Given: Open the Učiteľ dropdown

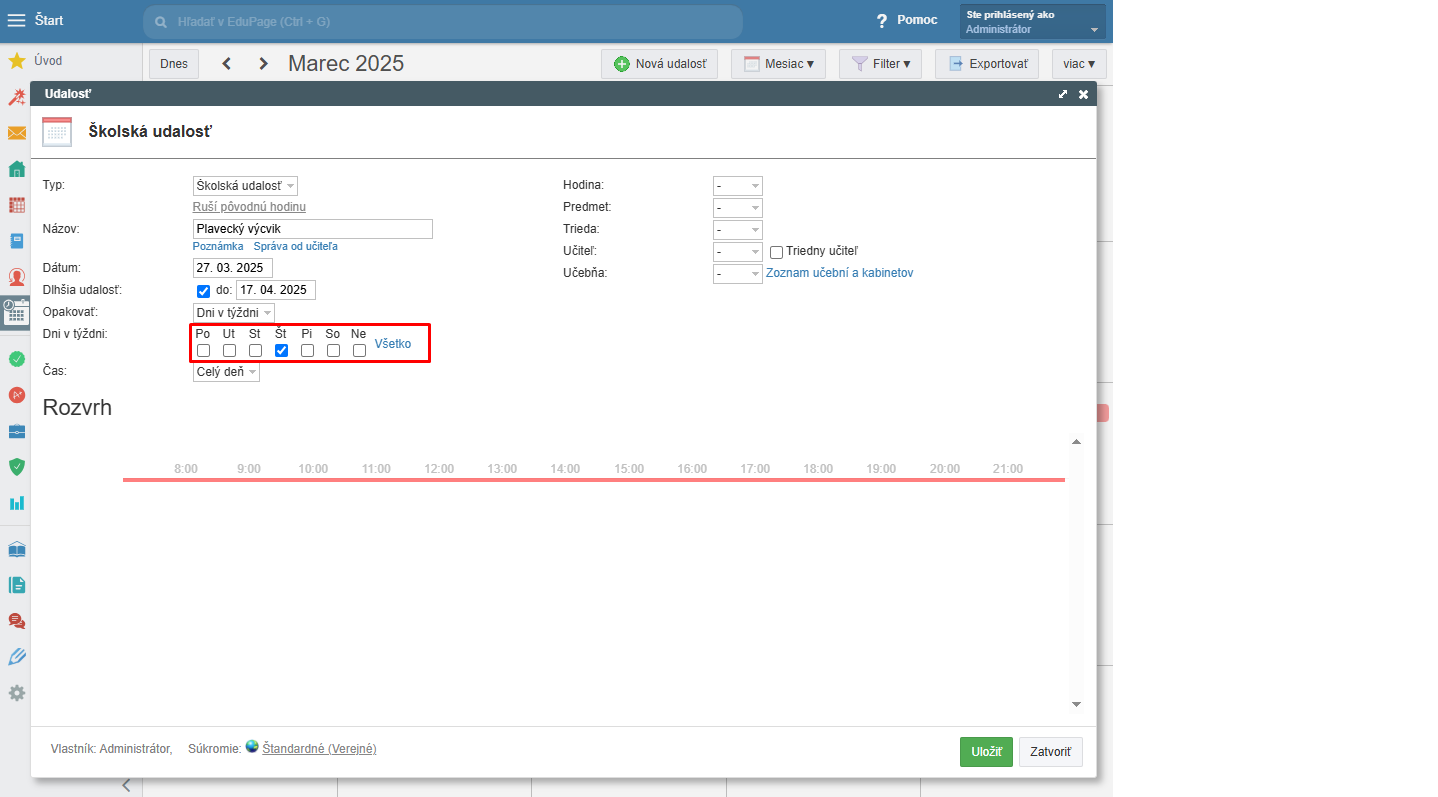Looking at the screenshot, I should (x=737, y=252).
